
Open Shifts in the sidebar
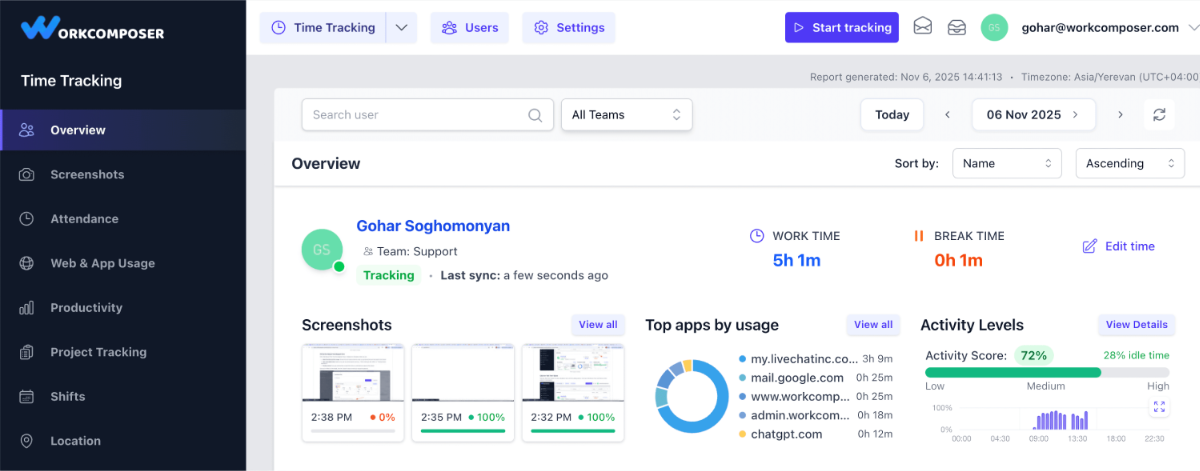pyautogui.click(x=123, y=397)
